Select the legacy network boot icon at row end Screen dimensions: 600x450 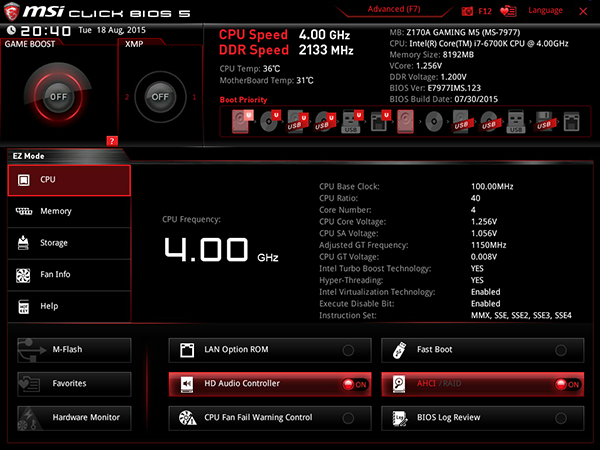[571, 122]
